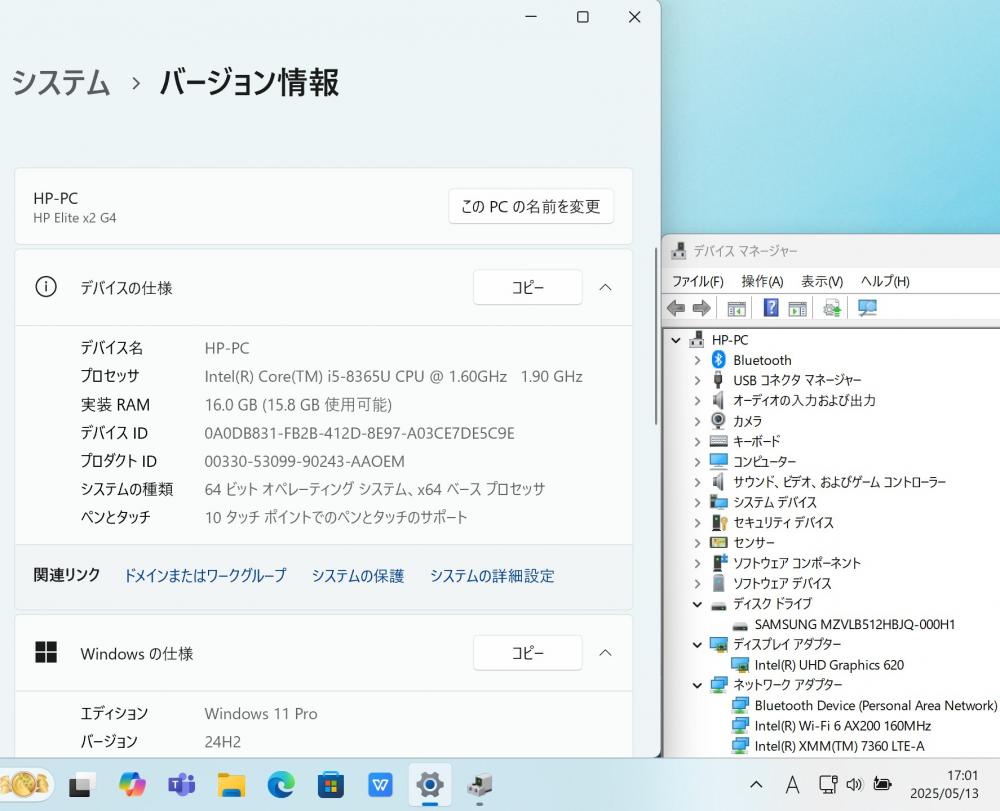This screenshot has height=811, width=1000.
Task: Open the ファイル(F) menu in Device Manager
Action: coord(698,281)
